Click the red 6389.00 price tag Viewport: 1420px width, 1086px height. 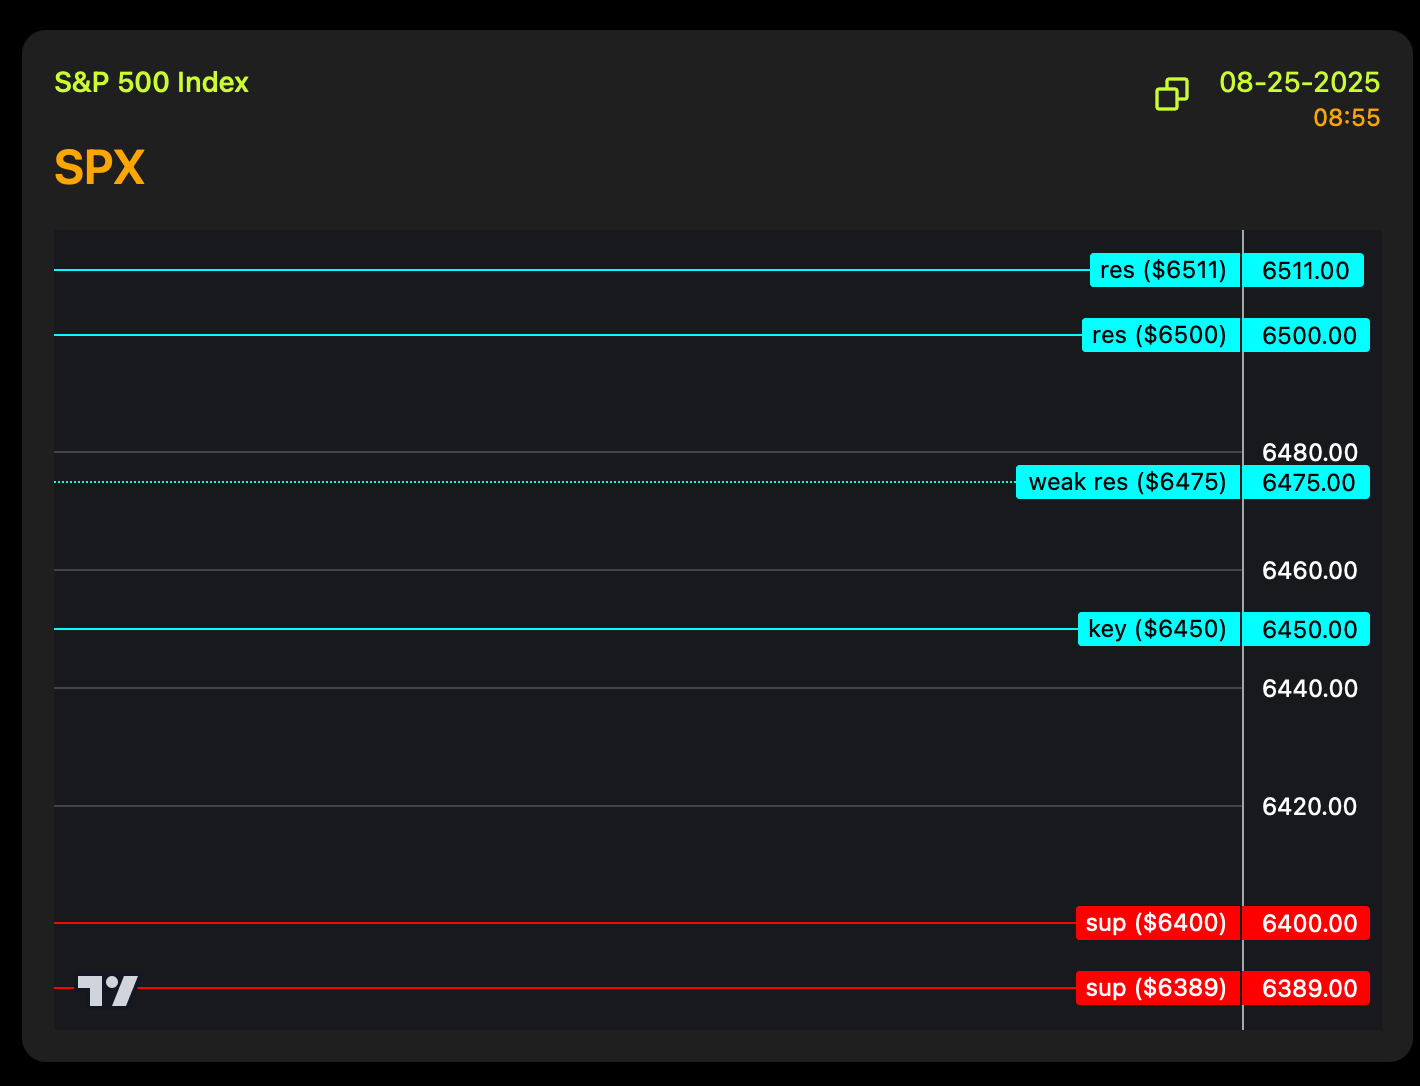(1307, 988)
